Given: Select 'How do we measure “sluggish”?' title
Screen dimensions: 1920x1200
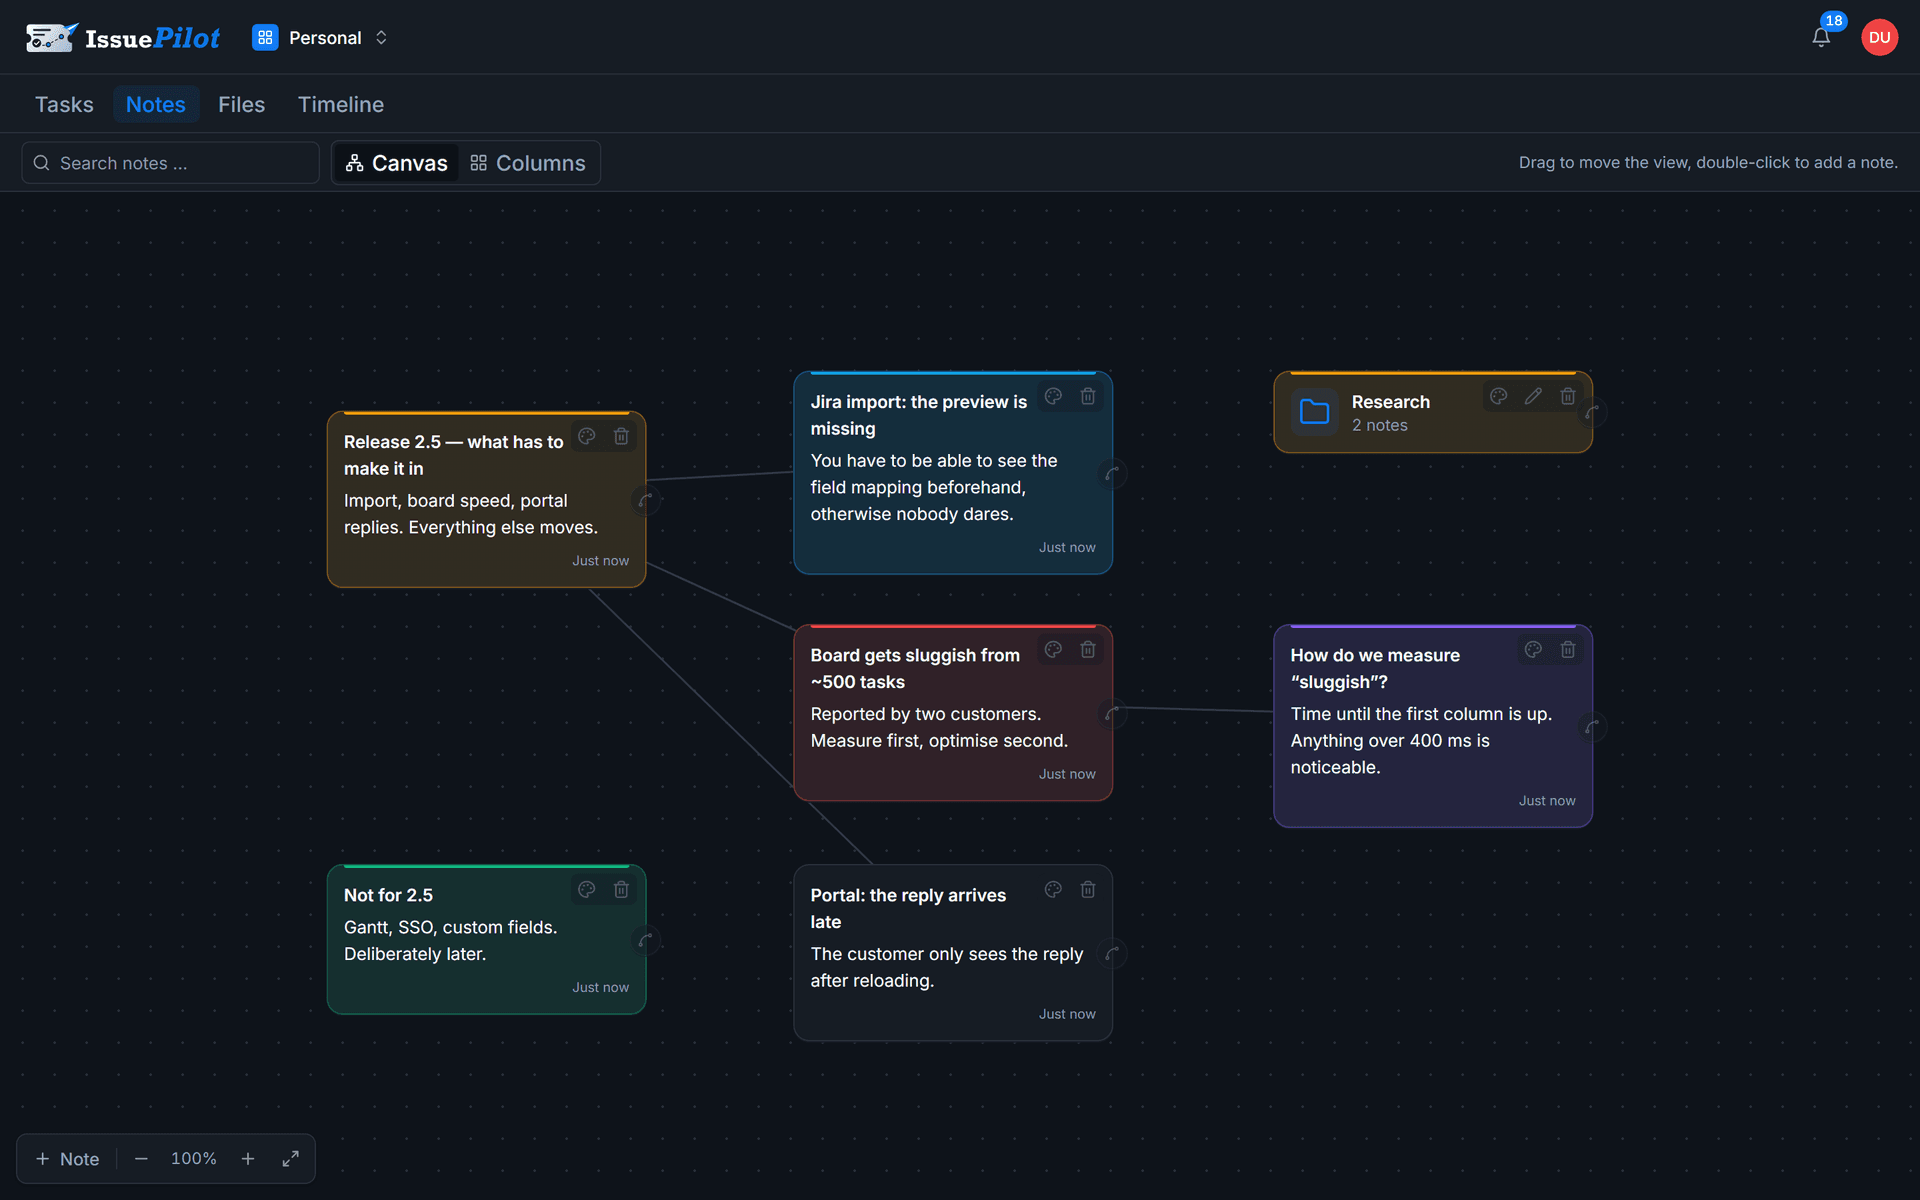Looking at the screenshot, I should tap(1375, 668).
